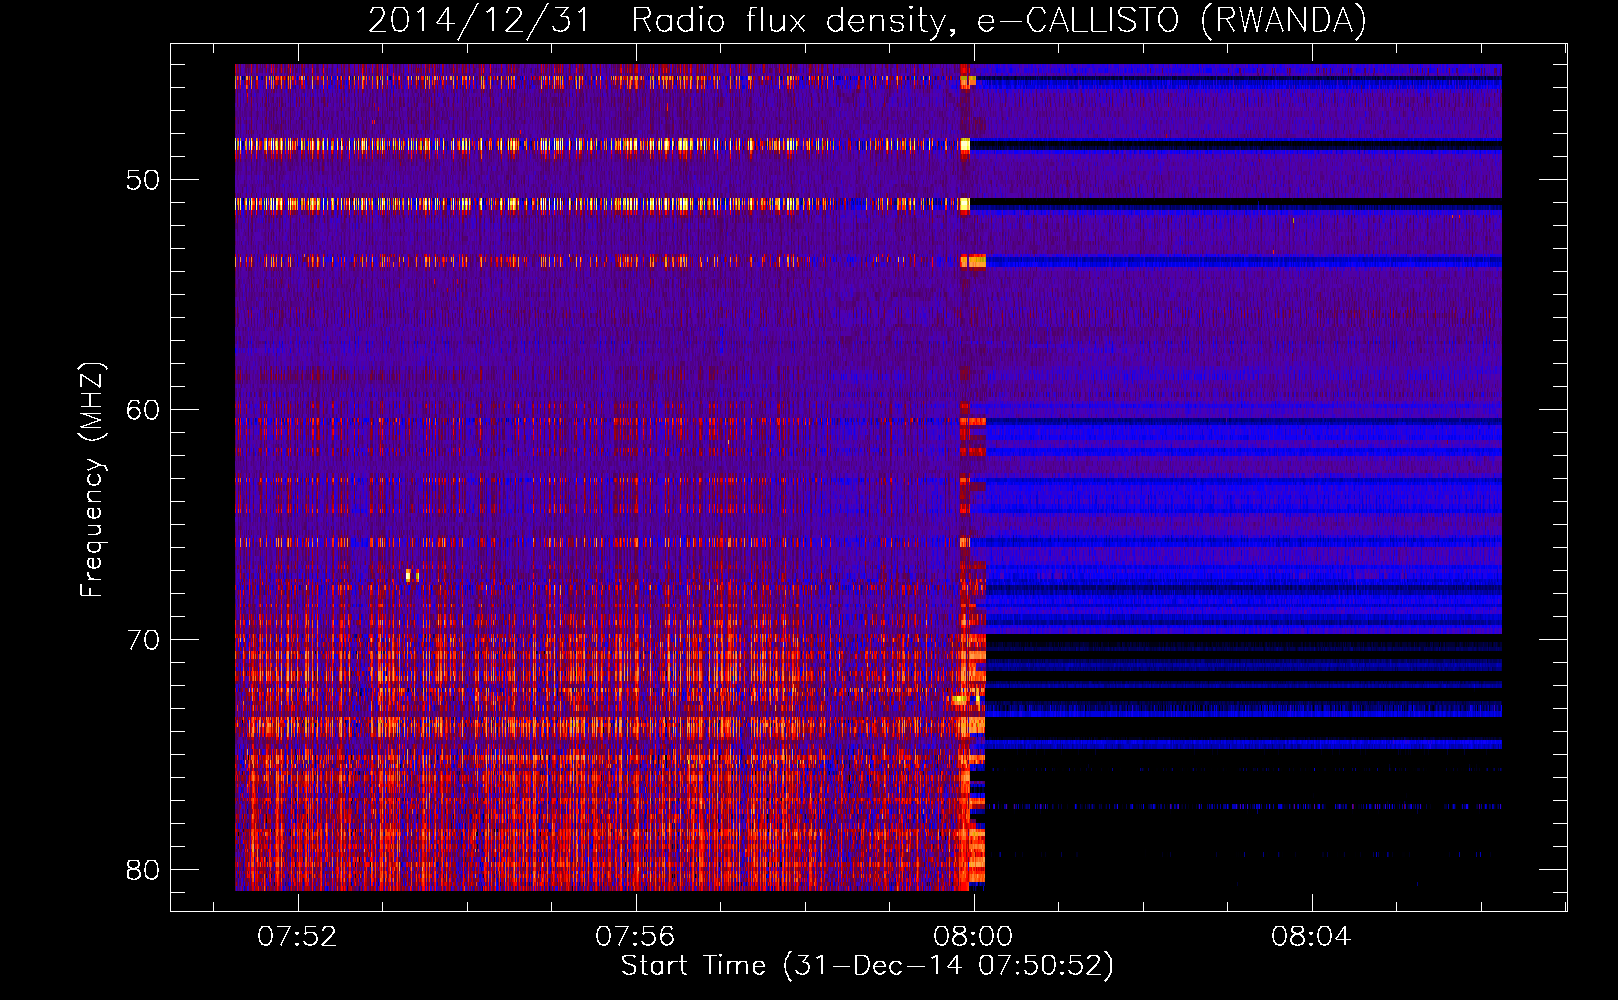Click the 08:04 time tick label

1311,937
